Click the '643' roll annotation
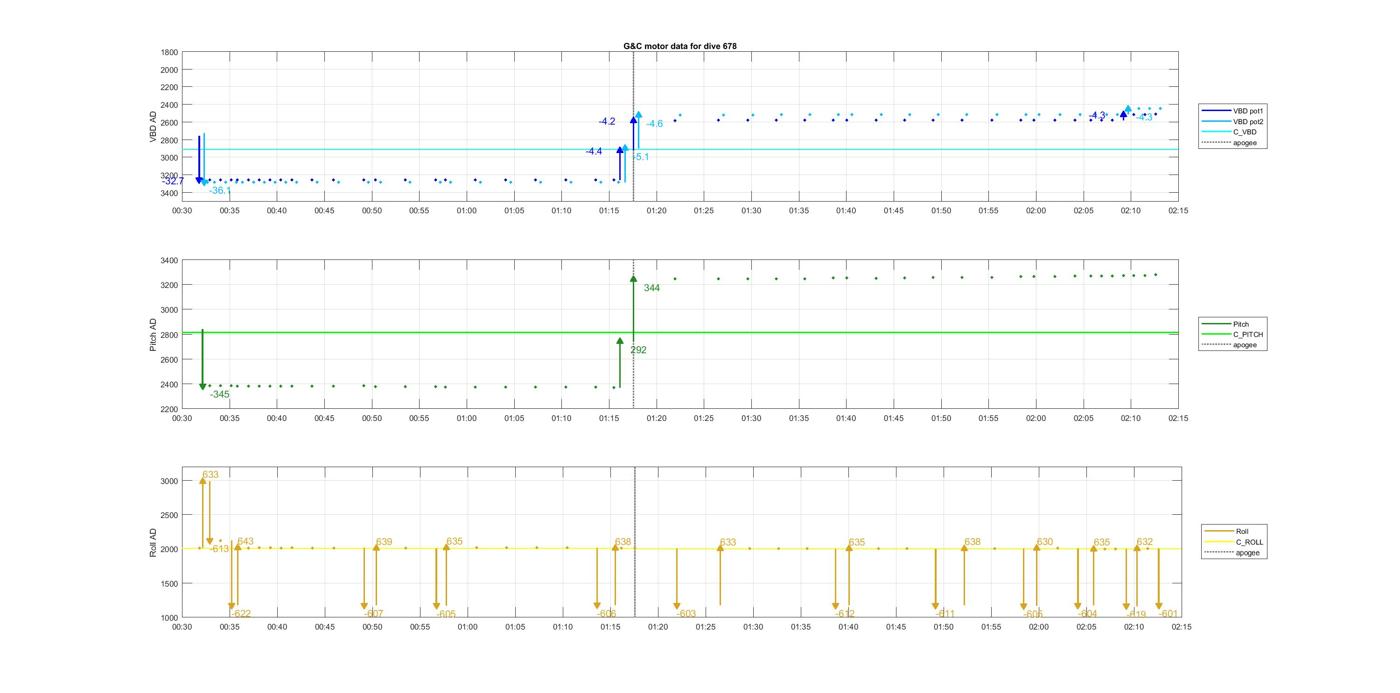This screenshot has width=1400, height=693. click(245, 542)
